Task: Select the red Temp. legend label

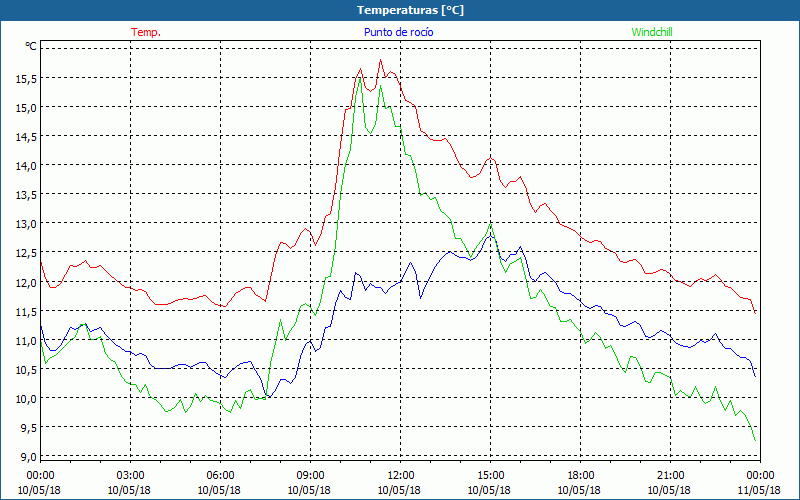Action: [146, 32]
